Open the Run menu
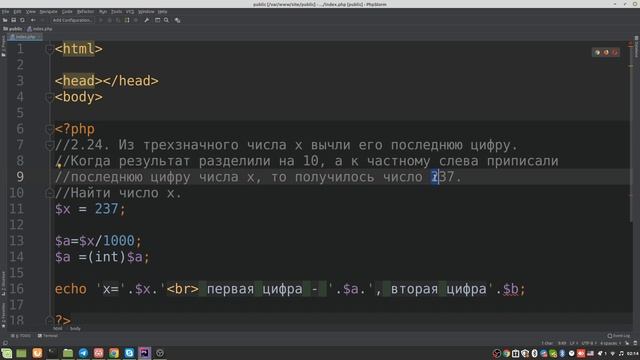The image size is (640, 360). coord(103,11)
